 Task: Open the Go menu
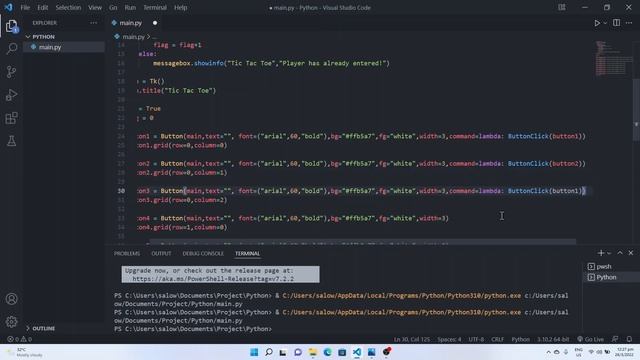tap(113, 7)
